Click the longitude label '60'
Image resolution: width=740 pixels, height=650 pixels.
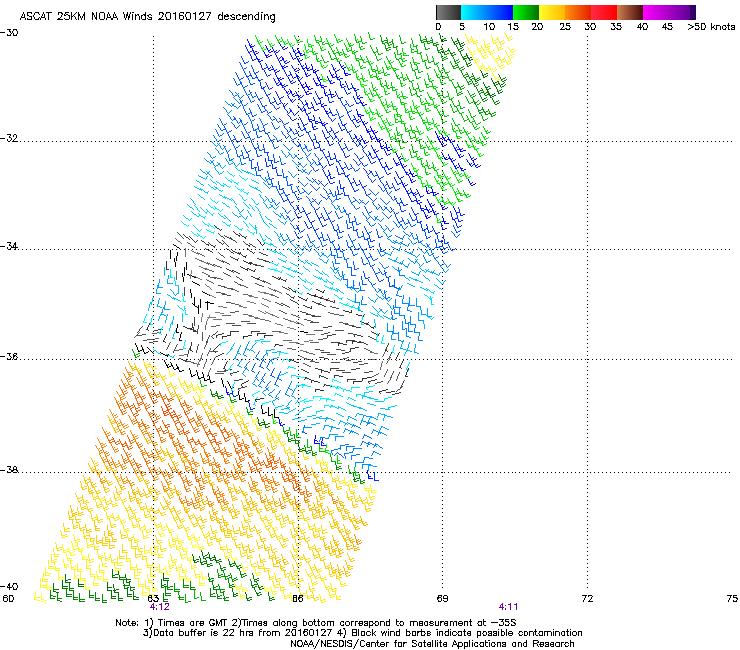tap(8, 599)
